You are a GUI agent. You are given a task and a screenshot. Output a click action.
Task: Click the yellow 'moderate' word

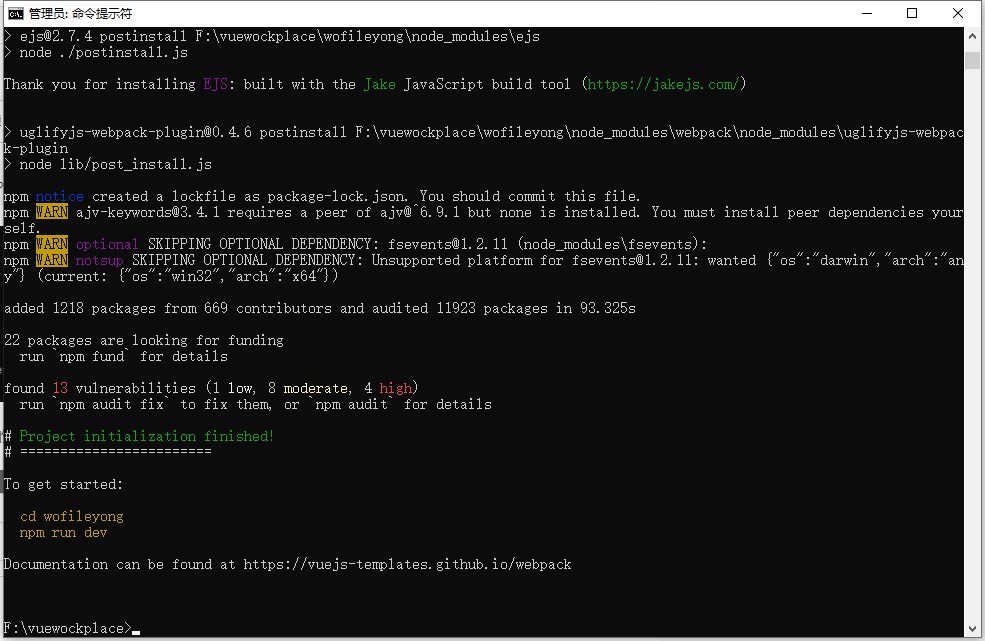pos(315,388)
